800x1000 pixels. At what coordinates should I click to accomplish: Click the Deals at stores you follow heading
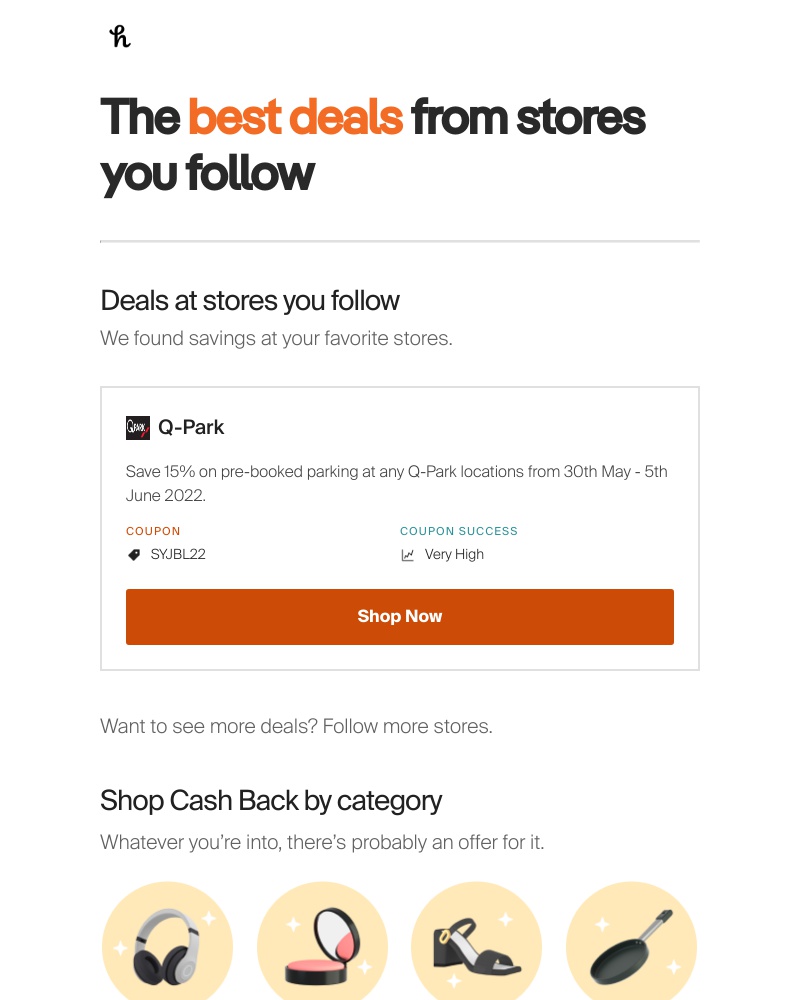250,300
